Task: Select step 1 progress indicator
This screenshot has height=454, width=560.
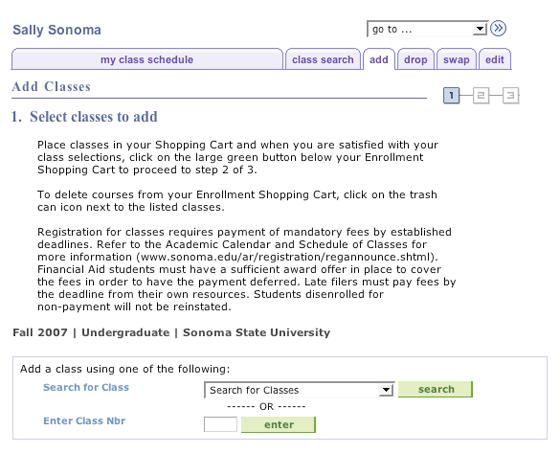Action: 451,95
